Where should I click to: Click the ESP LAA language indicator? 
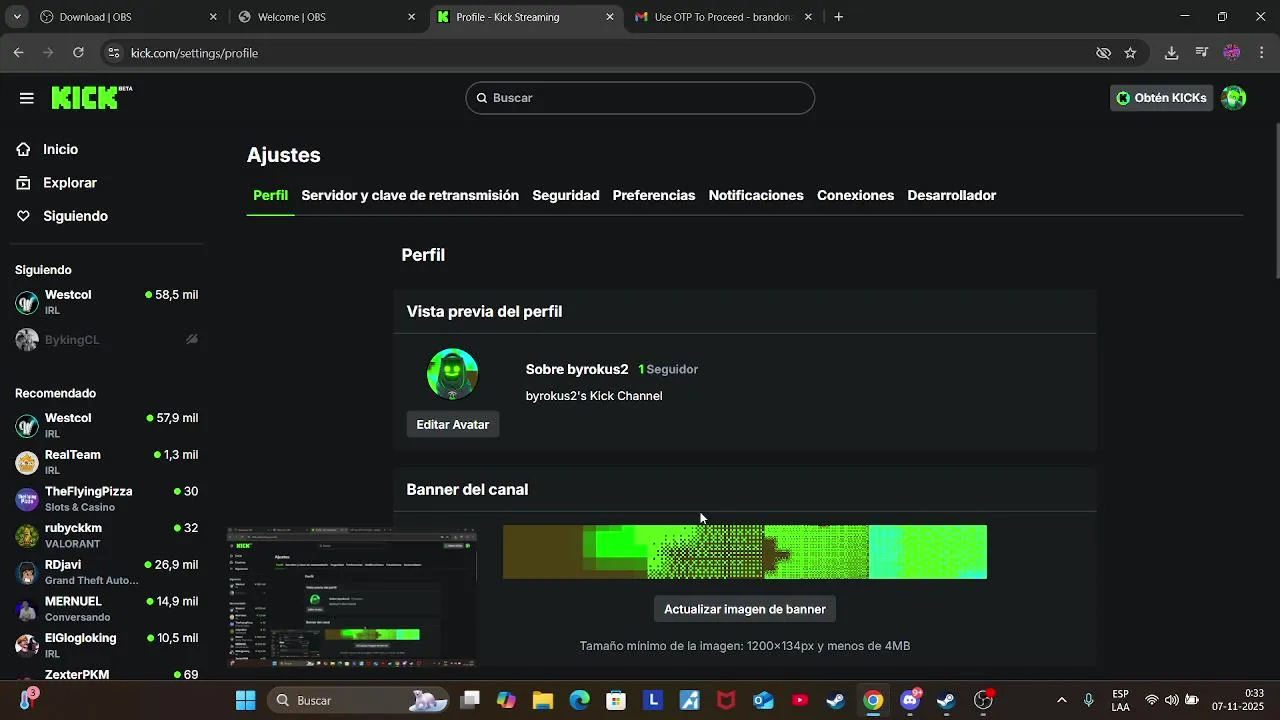(1121, 700)
